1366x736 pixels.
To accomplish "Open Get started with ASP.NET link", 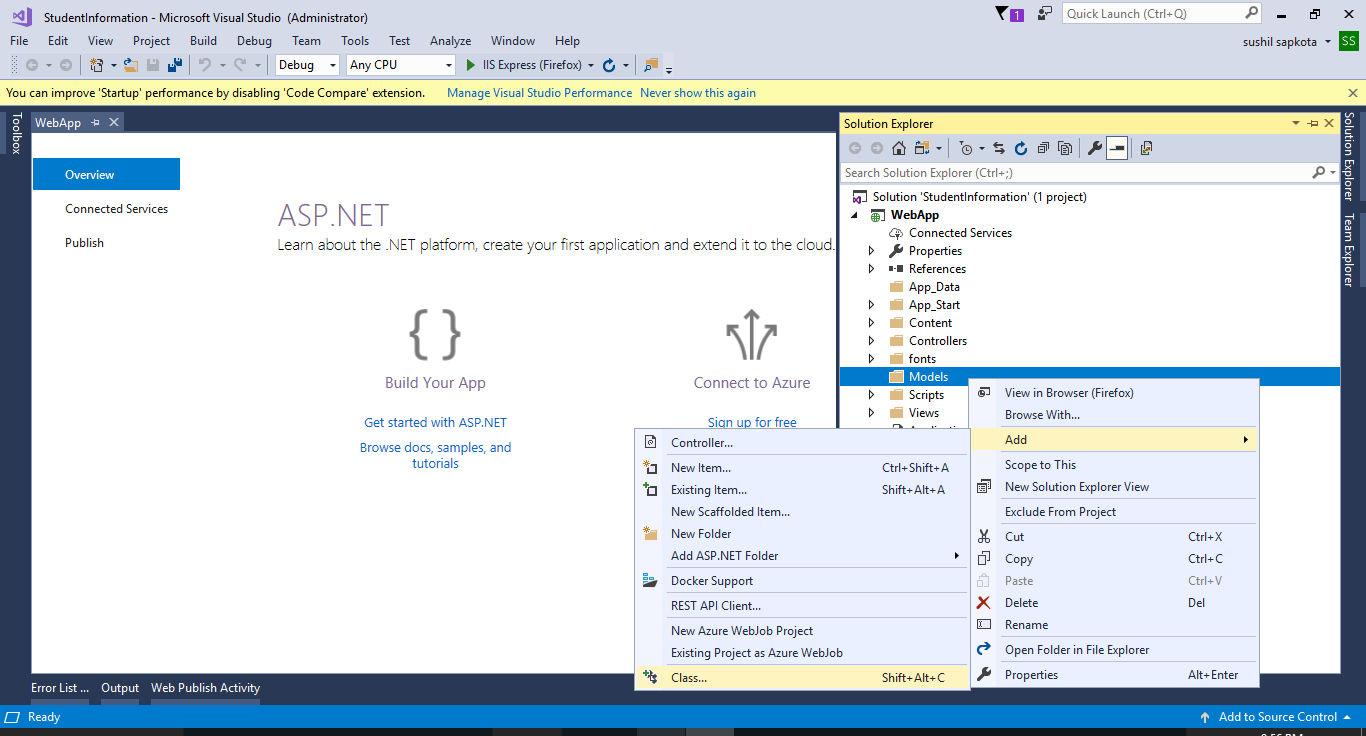I will click(x=435, y=423).
